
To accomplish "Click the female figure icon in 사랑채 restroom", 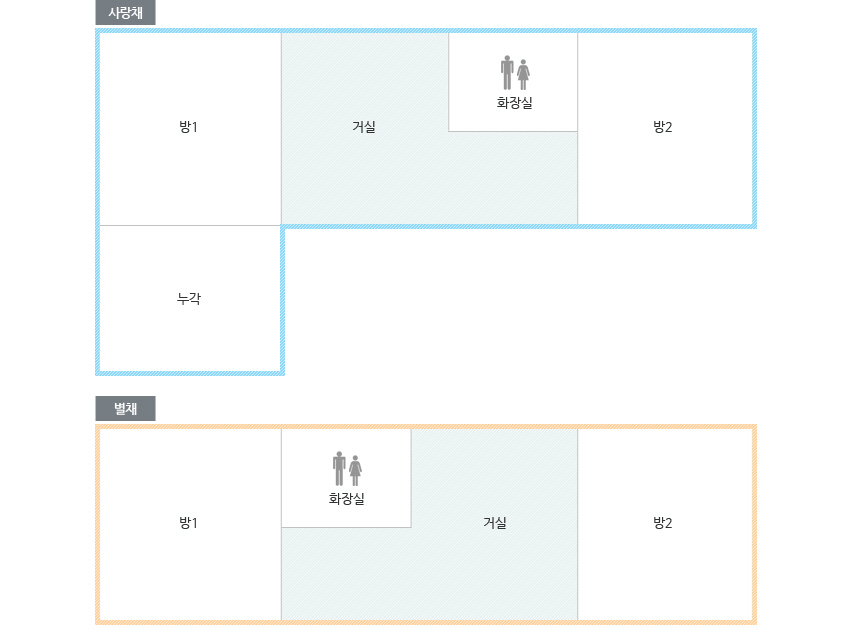I will coord(523,74).
